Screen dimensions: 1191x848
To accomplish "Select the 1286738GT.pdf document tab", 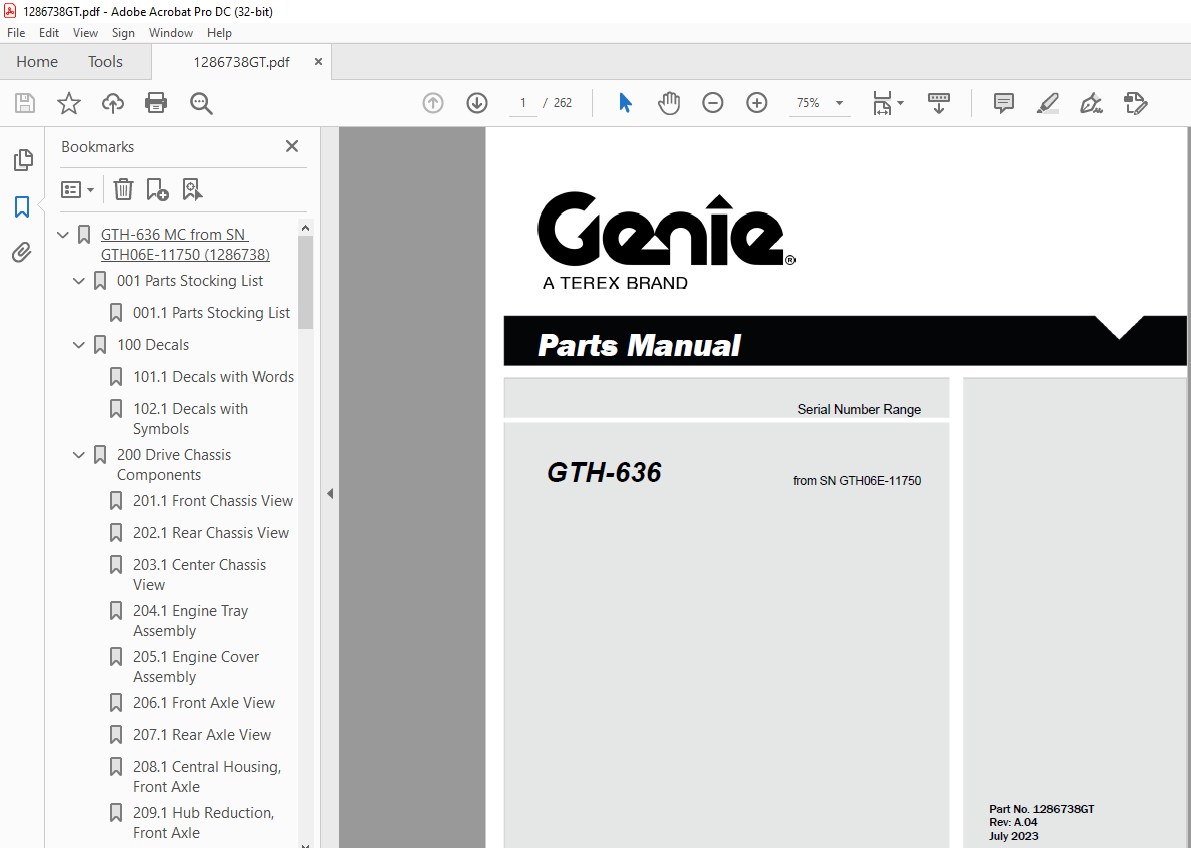I will [x=241, y=62].
